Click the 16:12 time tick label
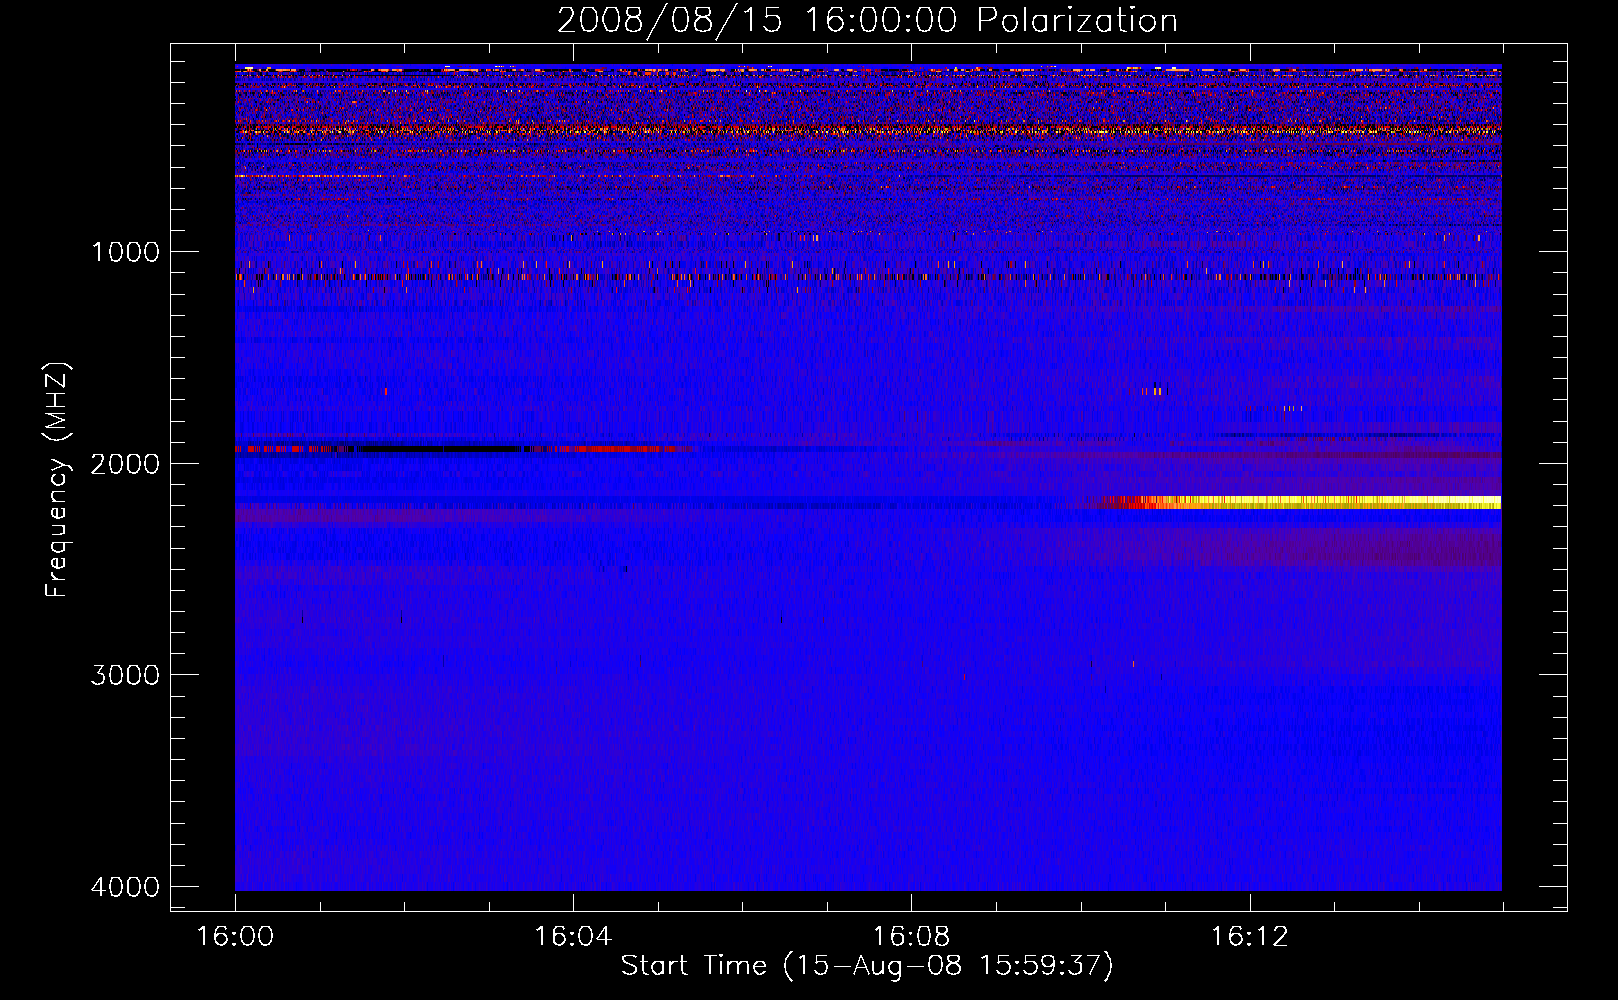The width and height of the screenshot is (1618, 1000). point(1249,937)
